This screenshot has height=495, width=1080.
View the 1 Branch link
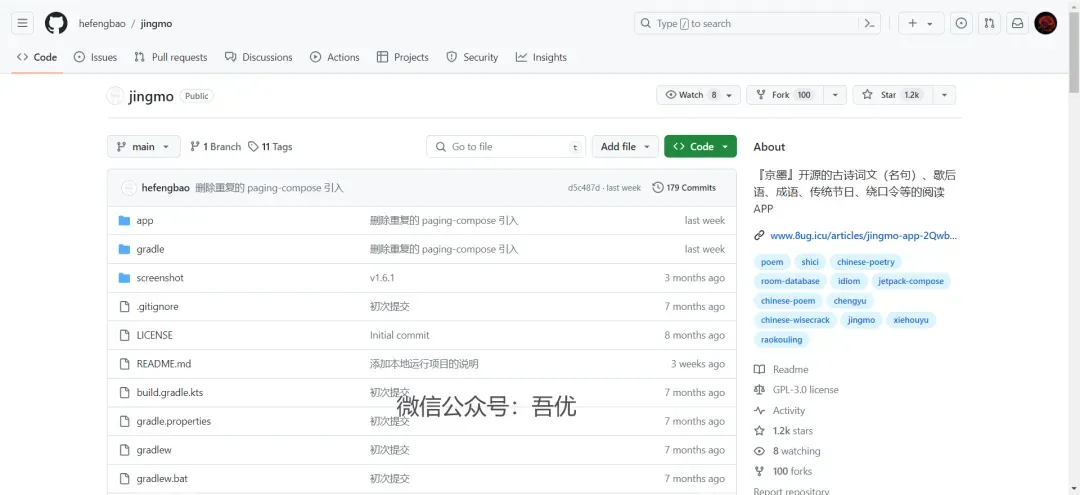(216, 147)
